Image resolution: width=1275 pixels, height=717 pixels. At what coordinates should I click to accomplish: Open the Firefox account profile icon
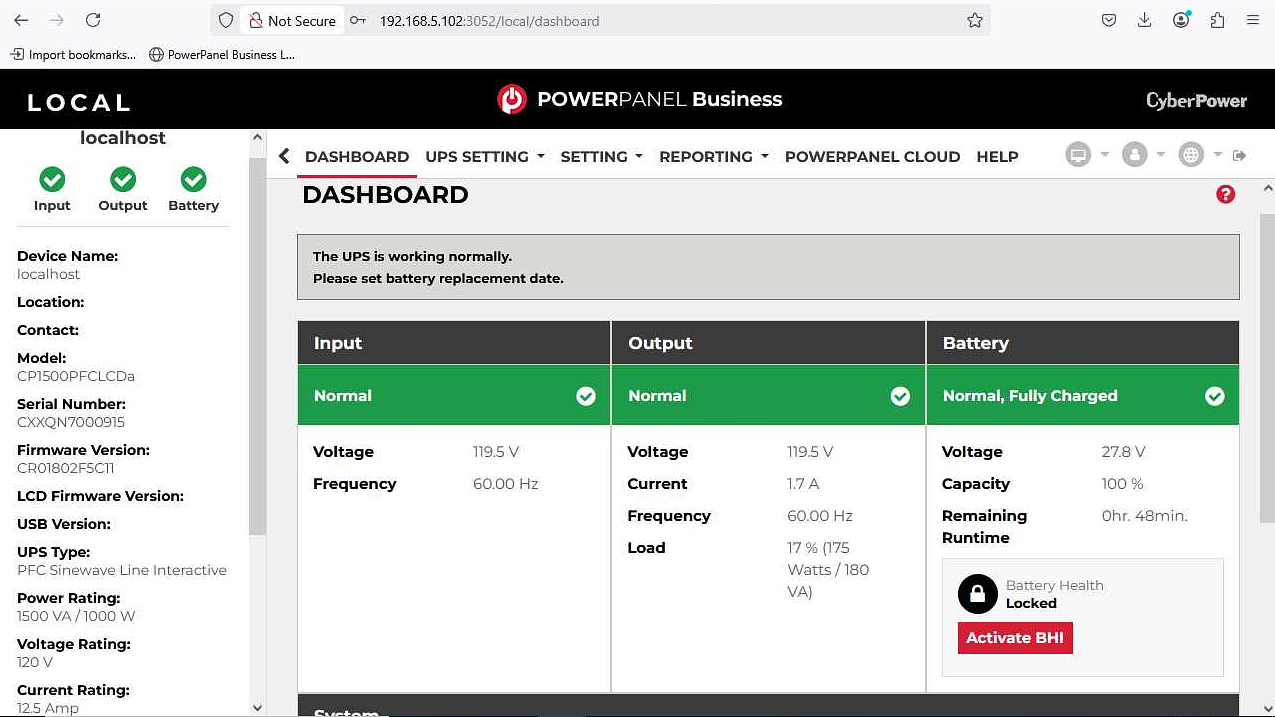1181,20
